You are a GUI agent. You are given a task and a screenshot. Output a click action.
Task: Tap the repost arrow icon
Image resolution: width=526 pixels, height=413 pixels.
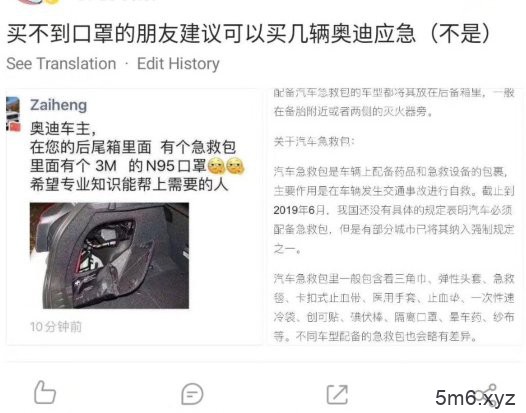(x=337, y=395)
